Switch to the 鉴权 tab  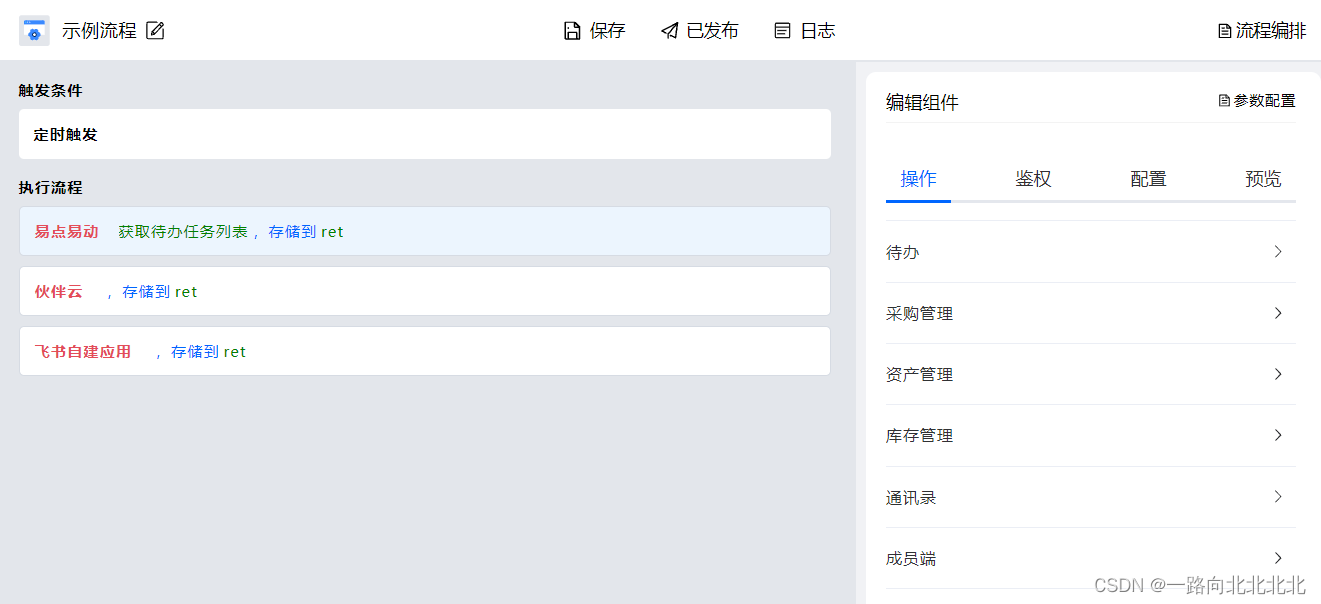[x=1032, y=178]
